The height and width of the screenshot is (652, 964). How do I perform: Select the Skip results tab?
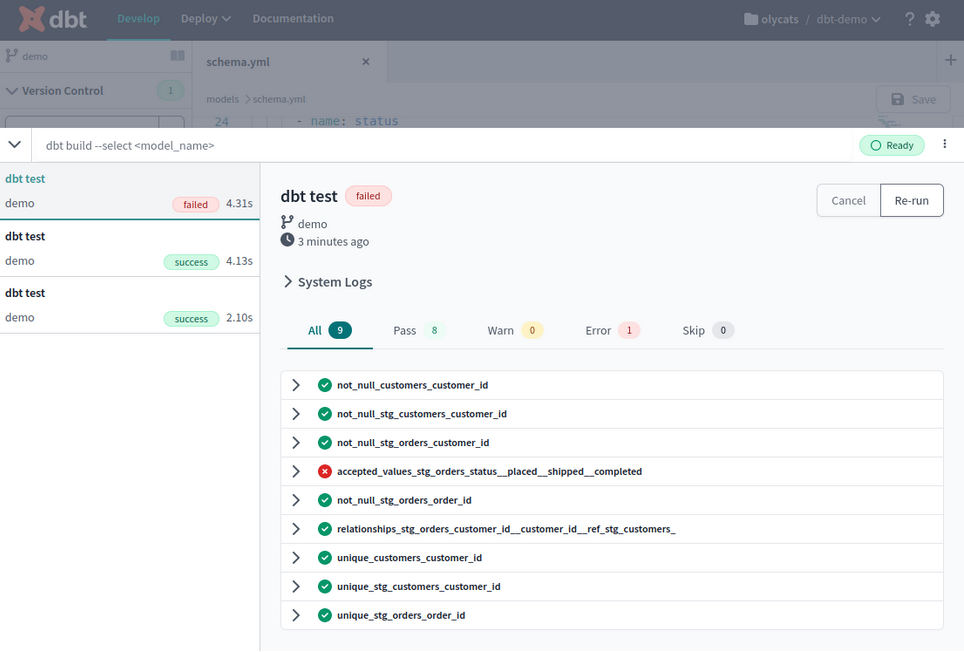(x=708, y=331)
